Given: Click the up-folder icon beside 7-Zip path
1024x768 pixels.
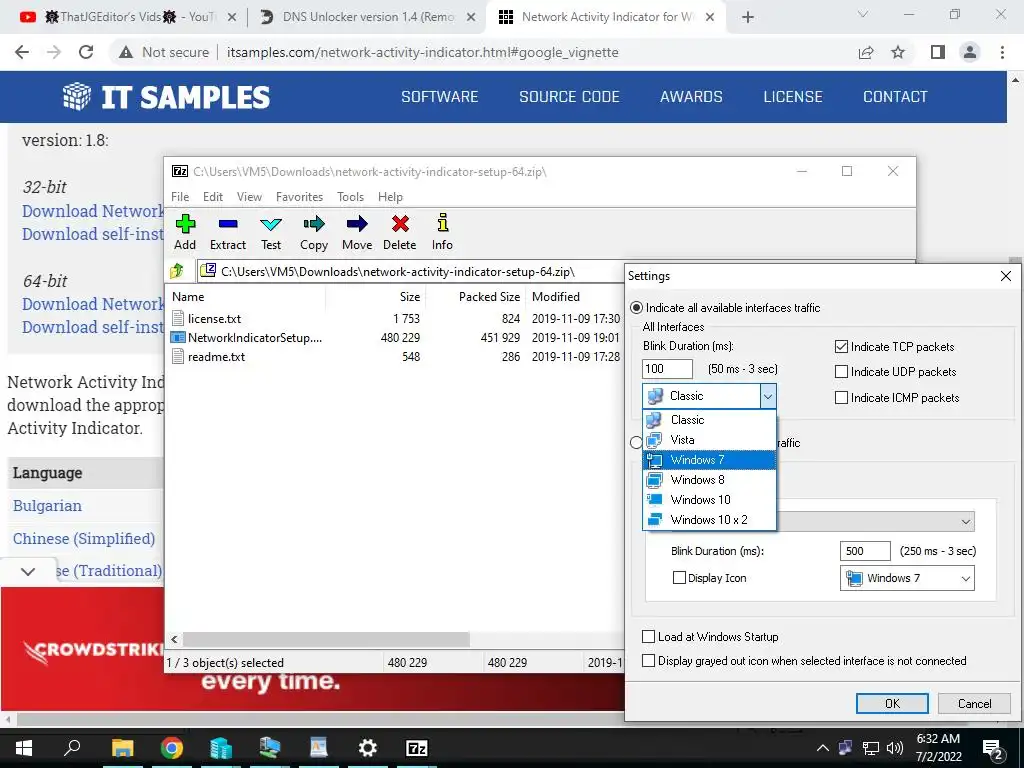Looking at the screenshot, I should pyautogui.click(x=177, y=270).
